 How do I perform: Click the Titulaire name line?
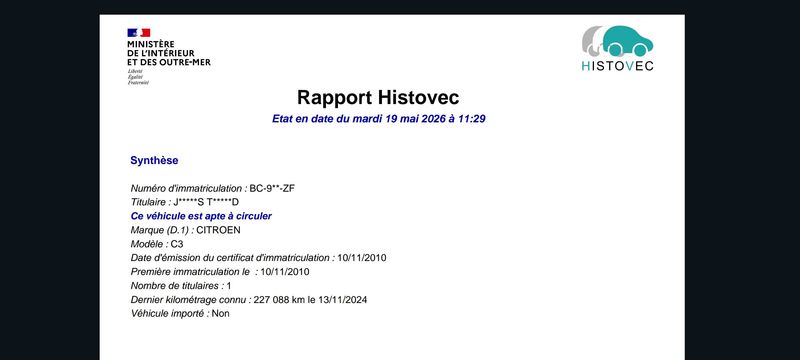point(185,202)
